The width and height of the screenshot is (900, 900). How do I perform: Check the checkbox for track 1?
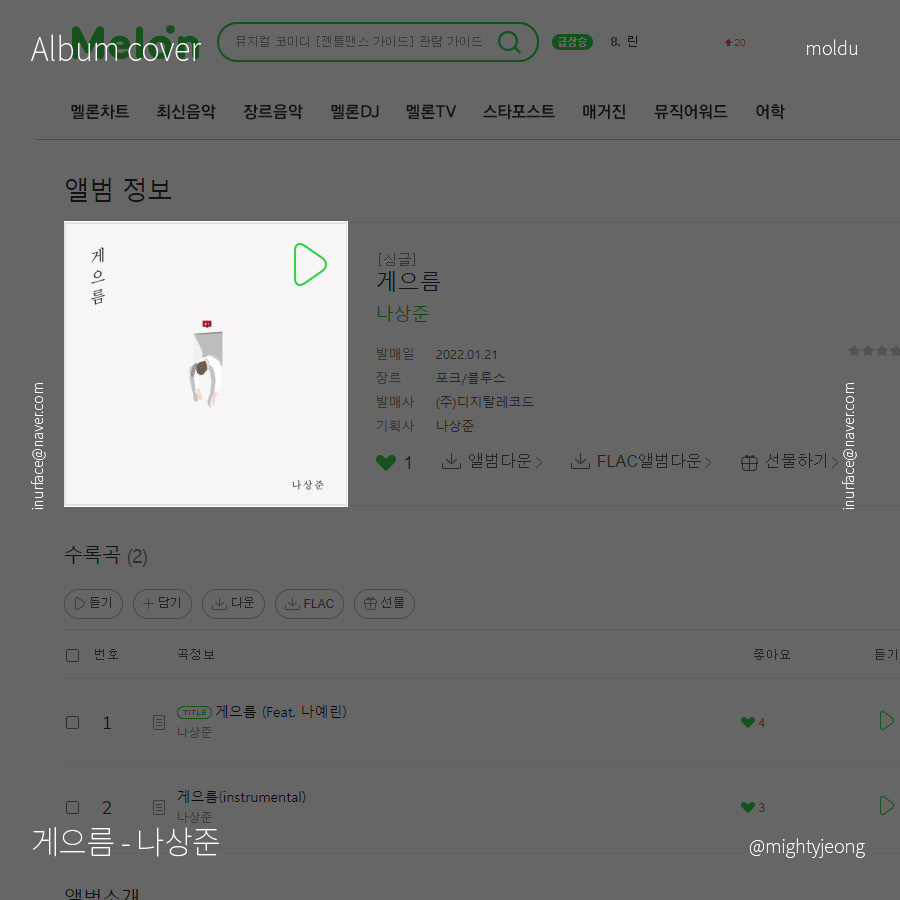click(72, 722)
